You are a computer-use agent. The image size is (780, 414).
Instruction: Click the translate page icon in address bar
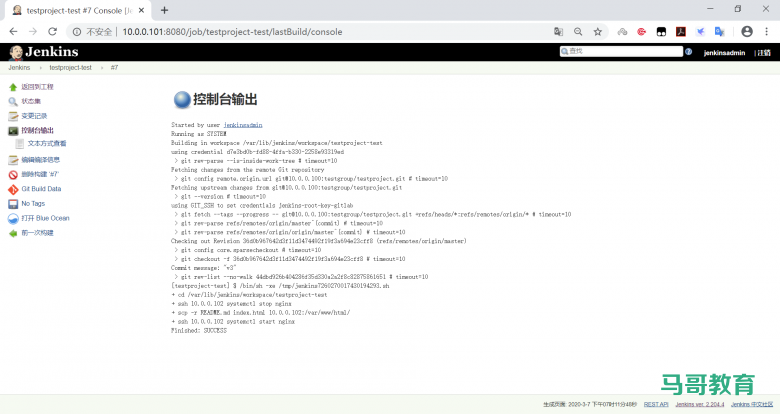(559, 31)
